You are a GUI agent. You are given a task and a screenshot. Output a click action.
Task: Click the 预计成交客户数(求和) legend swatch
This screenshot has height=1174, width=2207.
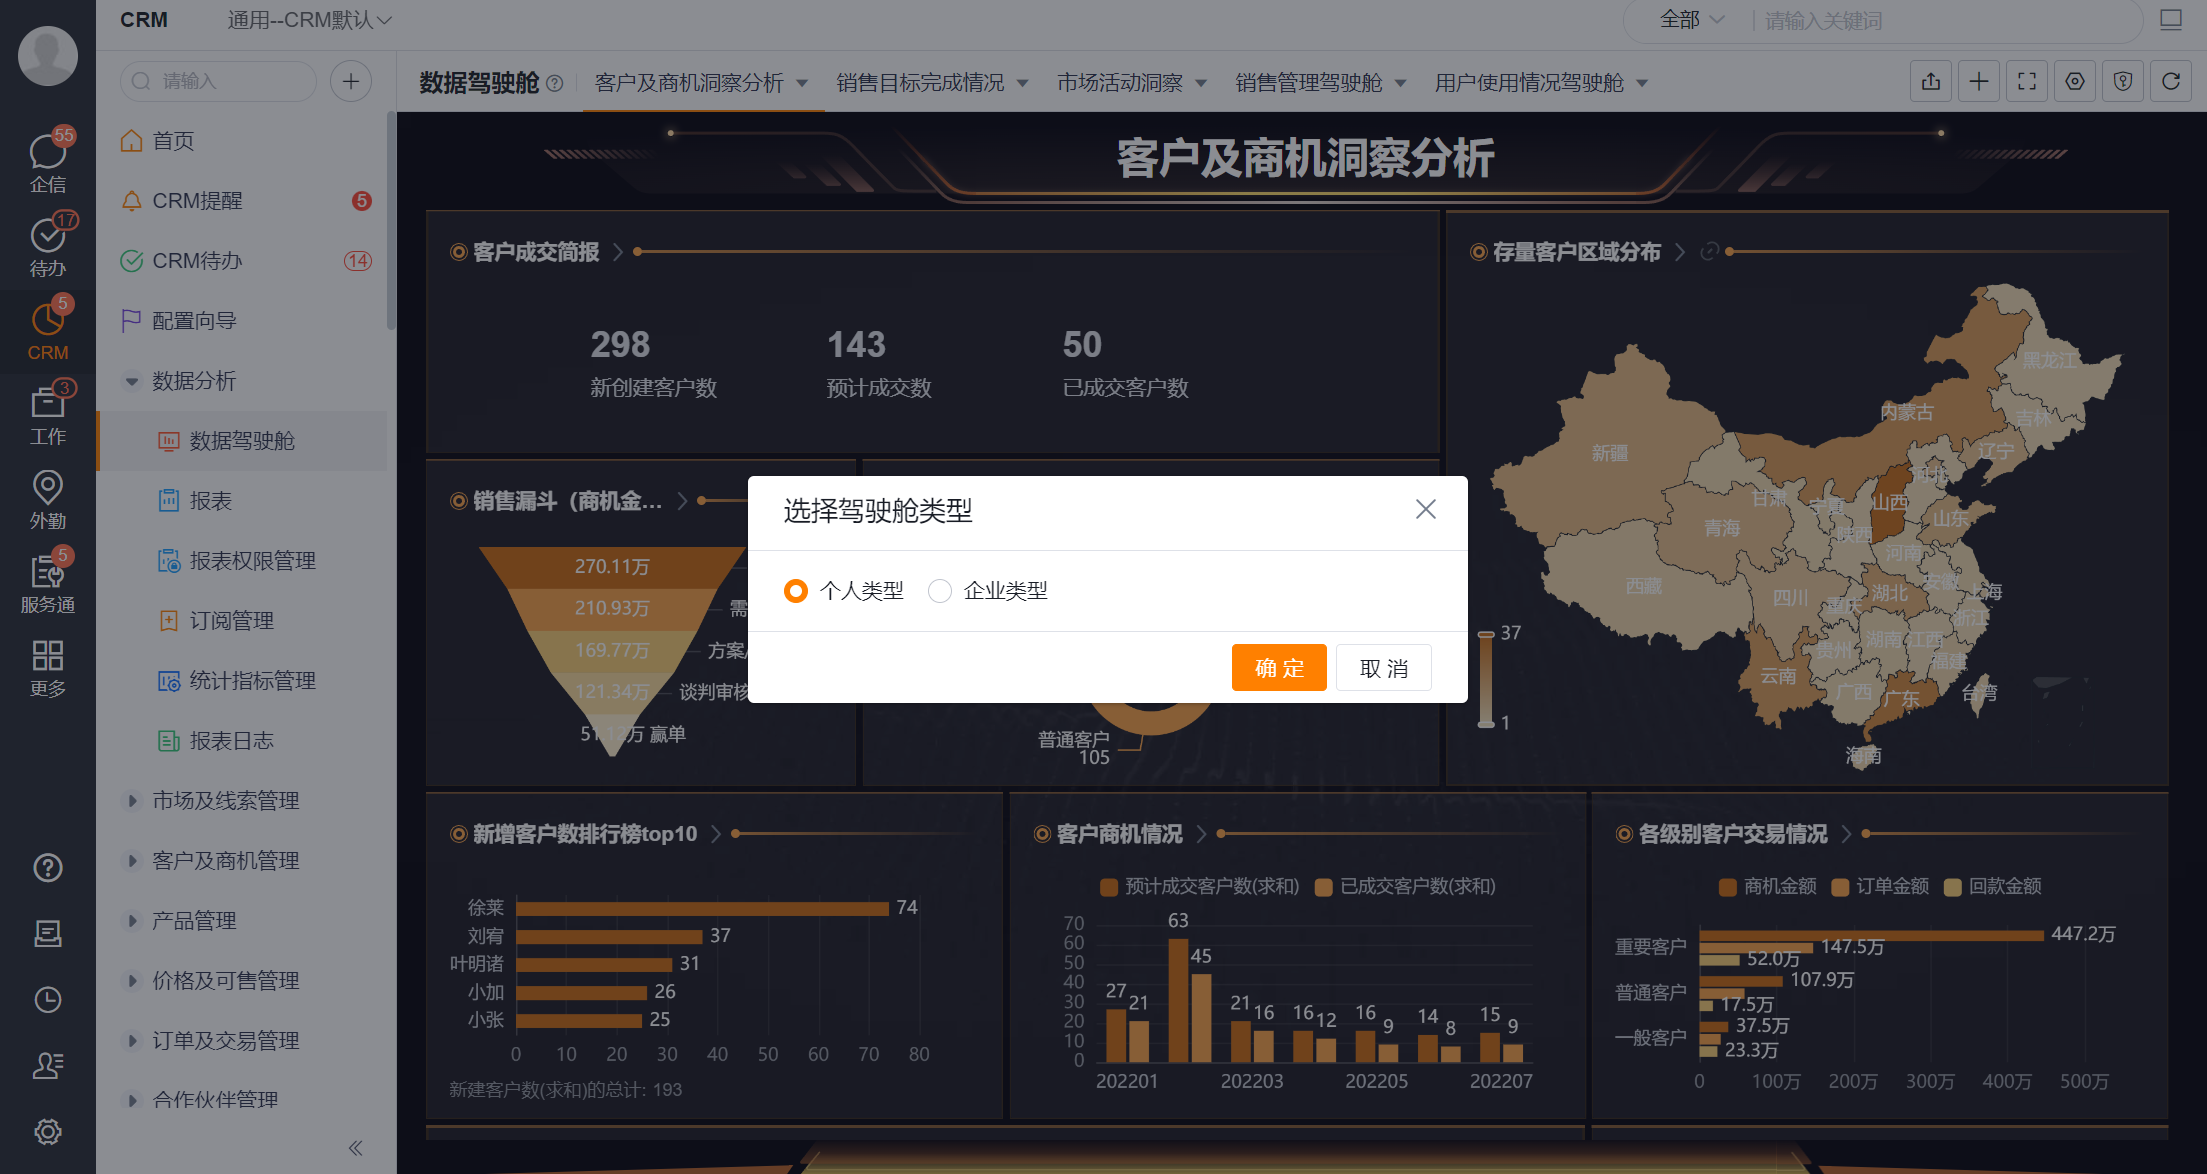pyautogui.click(x=1108, y=887)
